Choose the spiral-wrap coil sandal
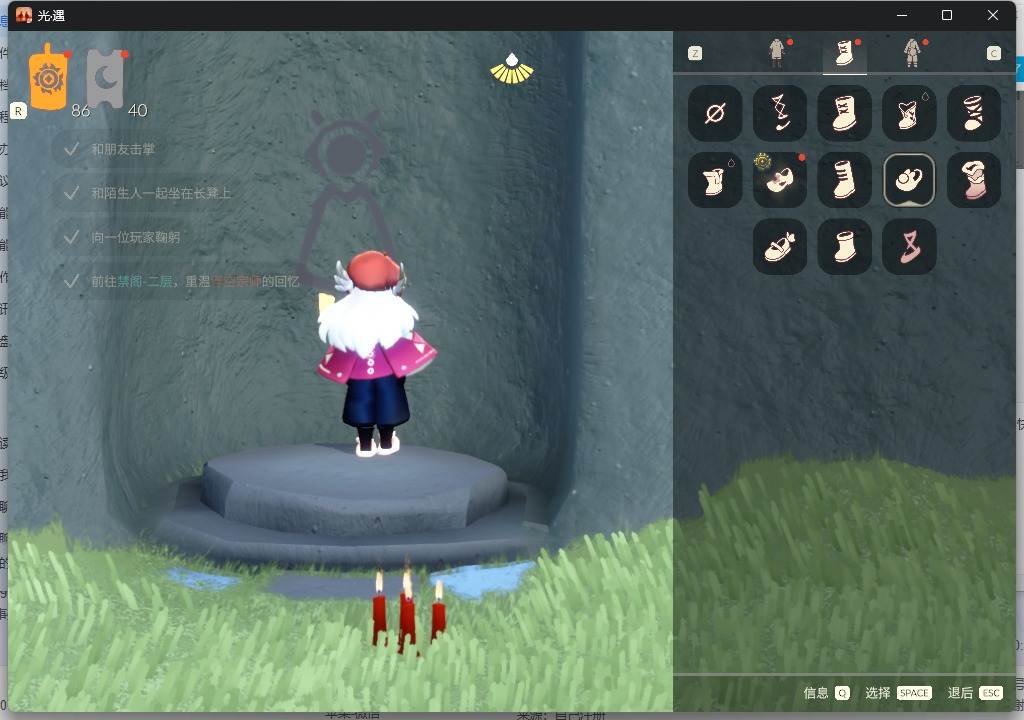Viewport: 1024px width, 720px height. click(974, 113)
